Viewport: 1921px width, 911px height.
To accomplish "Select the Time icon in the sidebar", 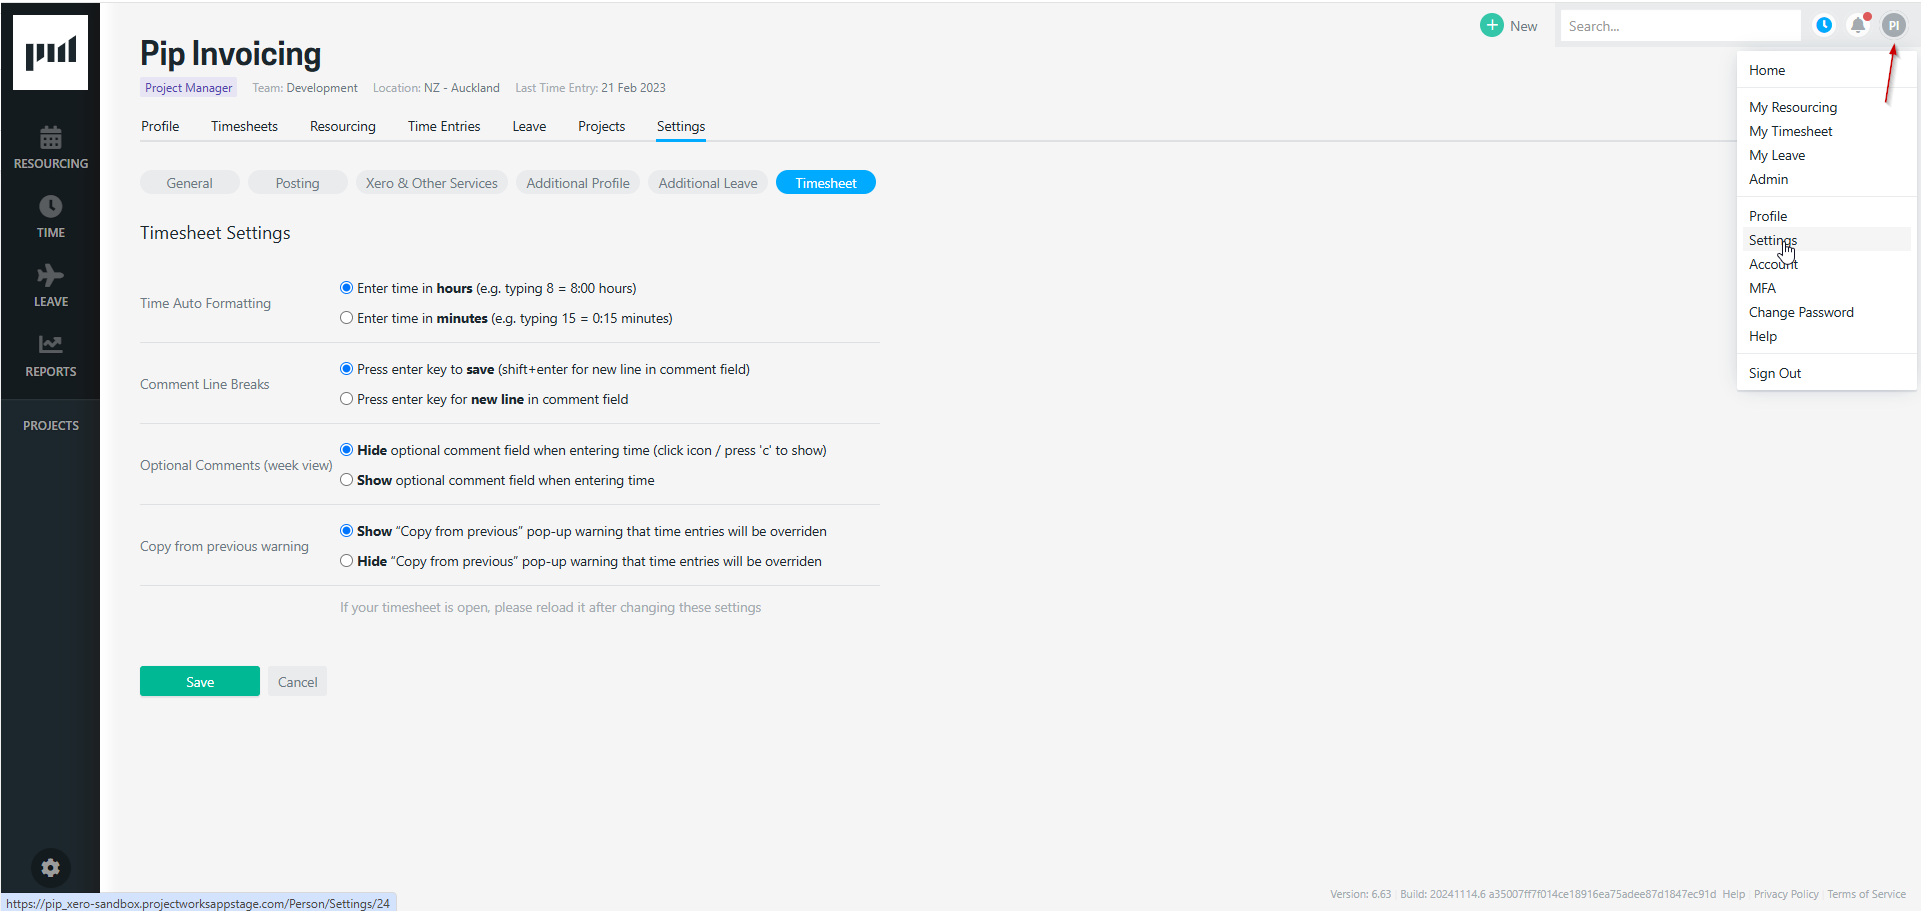I will [x=50, y=215].
